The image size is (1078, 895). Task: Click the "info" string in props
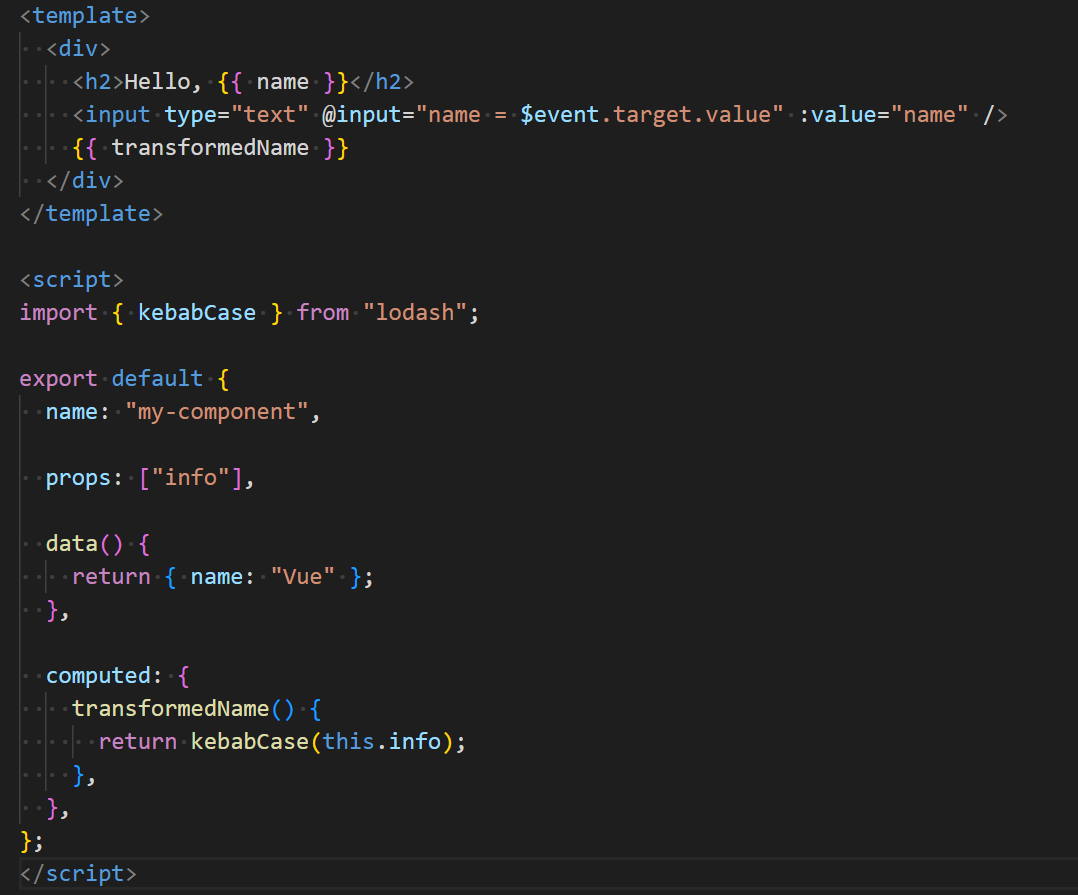(190, 478)
